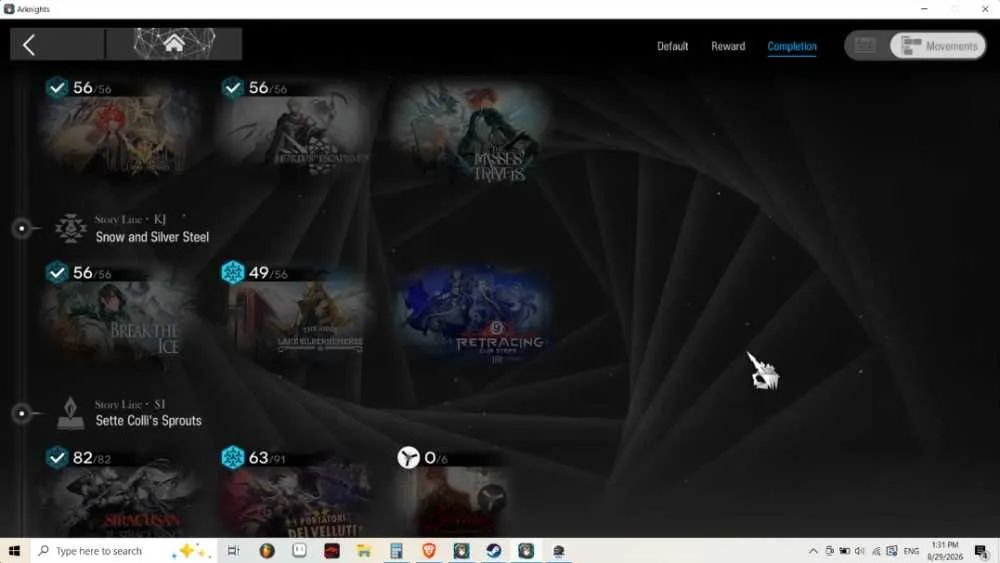Click the snowflake badge next to 49/56
Screen dimensions: 1000x563
[x=233, y=272]
